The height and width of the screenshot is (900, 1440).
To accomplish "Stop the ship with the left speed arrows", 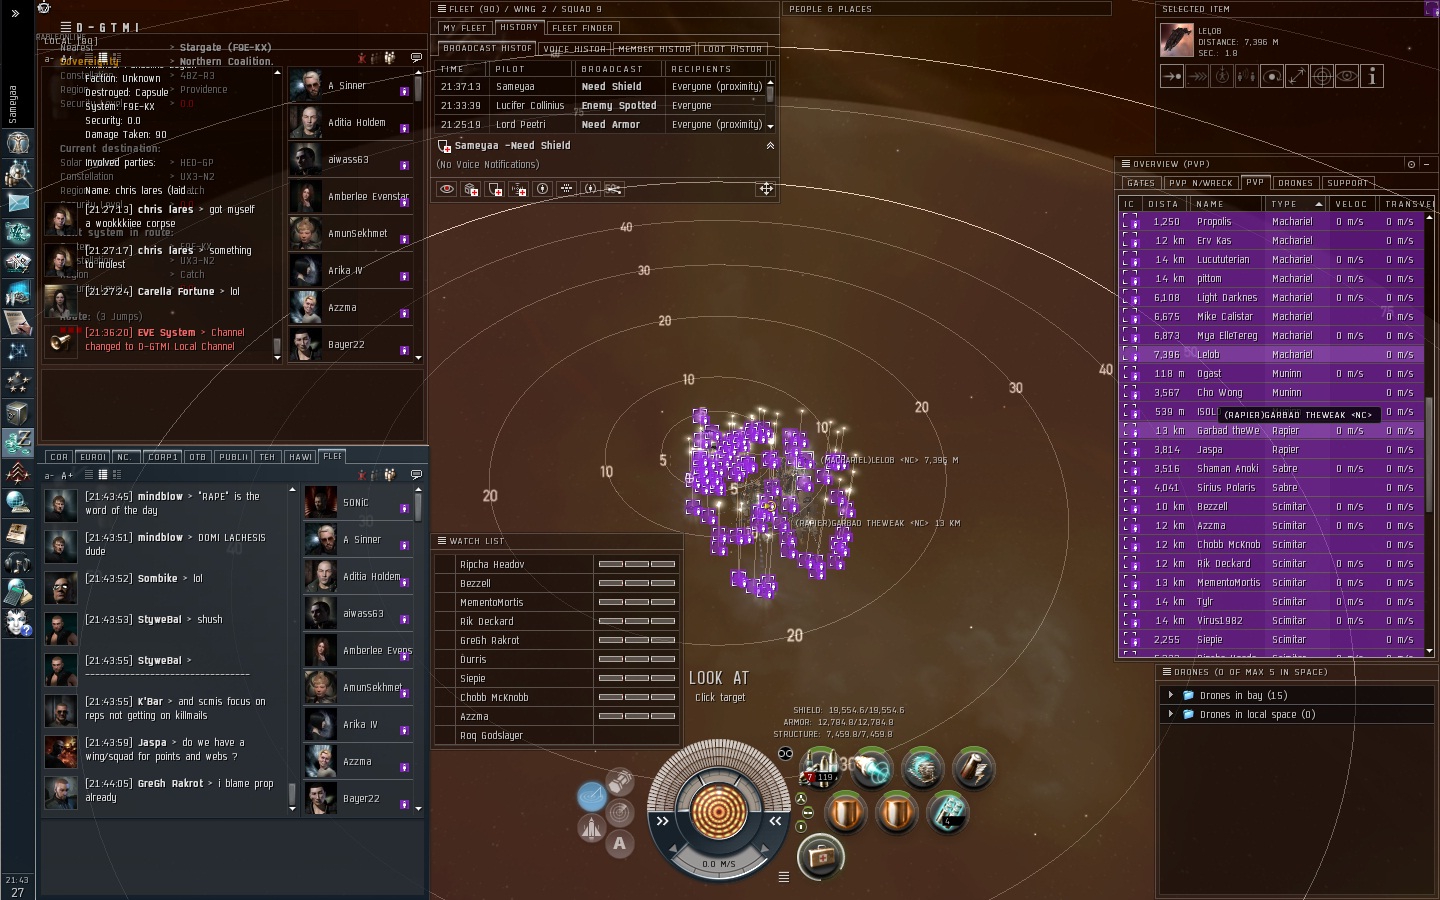I will [662, 821].
